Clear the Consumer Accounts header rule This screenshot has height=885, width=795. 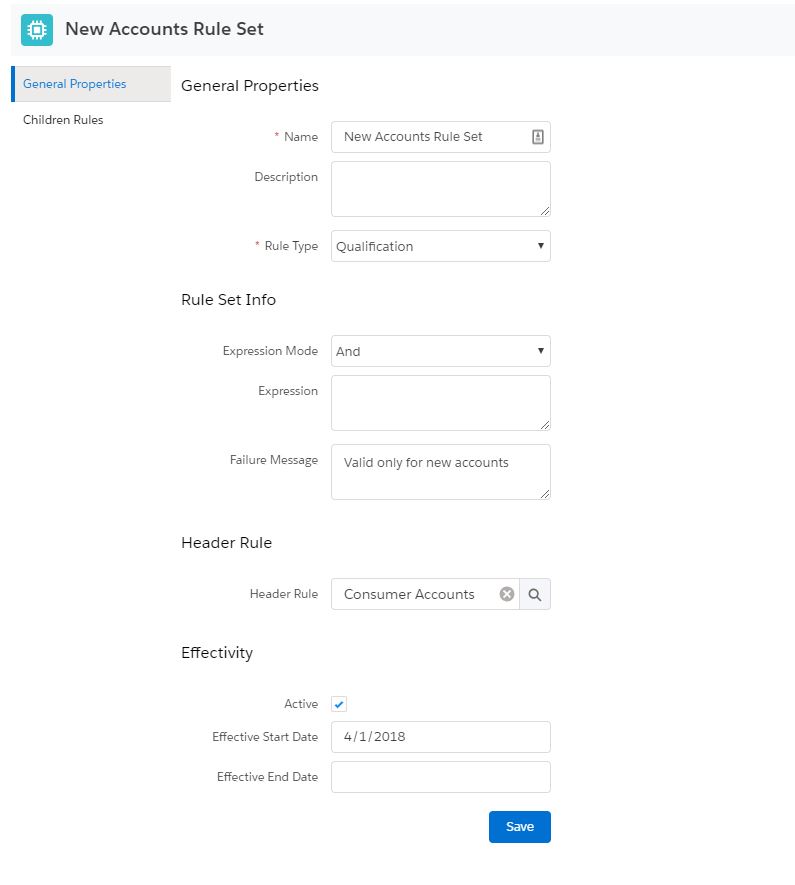[x=507, y=594]
